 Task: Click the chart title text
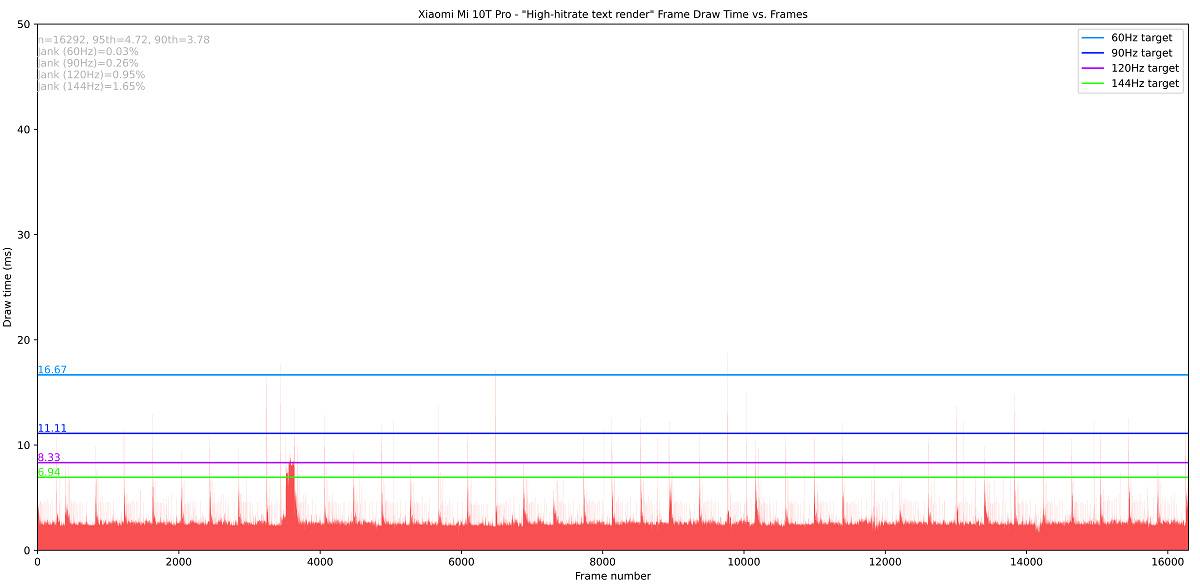(613, 14)
